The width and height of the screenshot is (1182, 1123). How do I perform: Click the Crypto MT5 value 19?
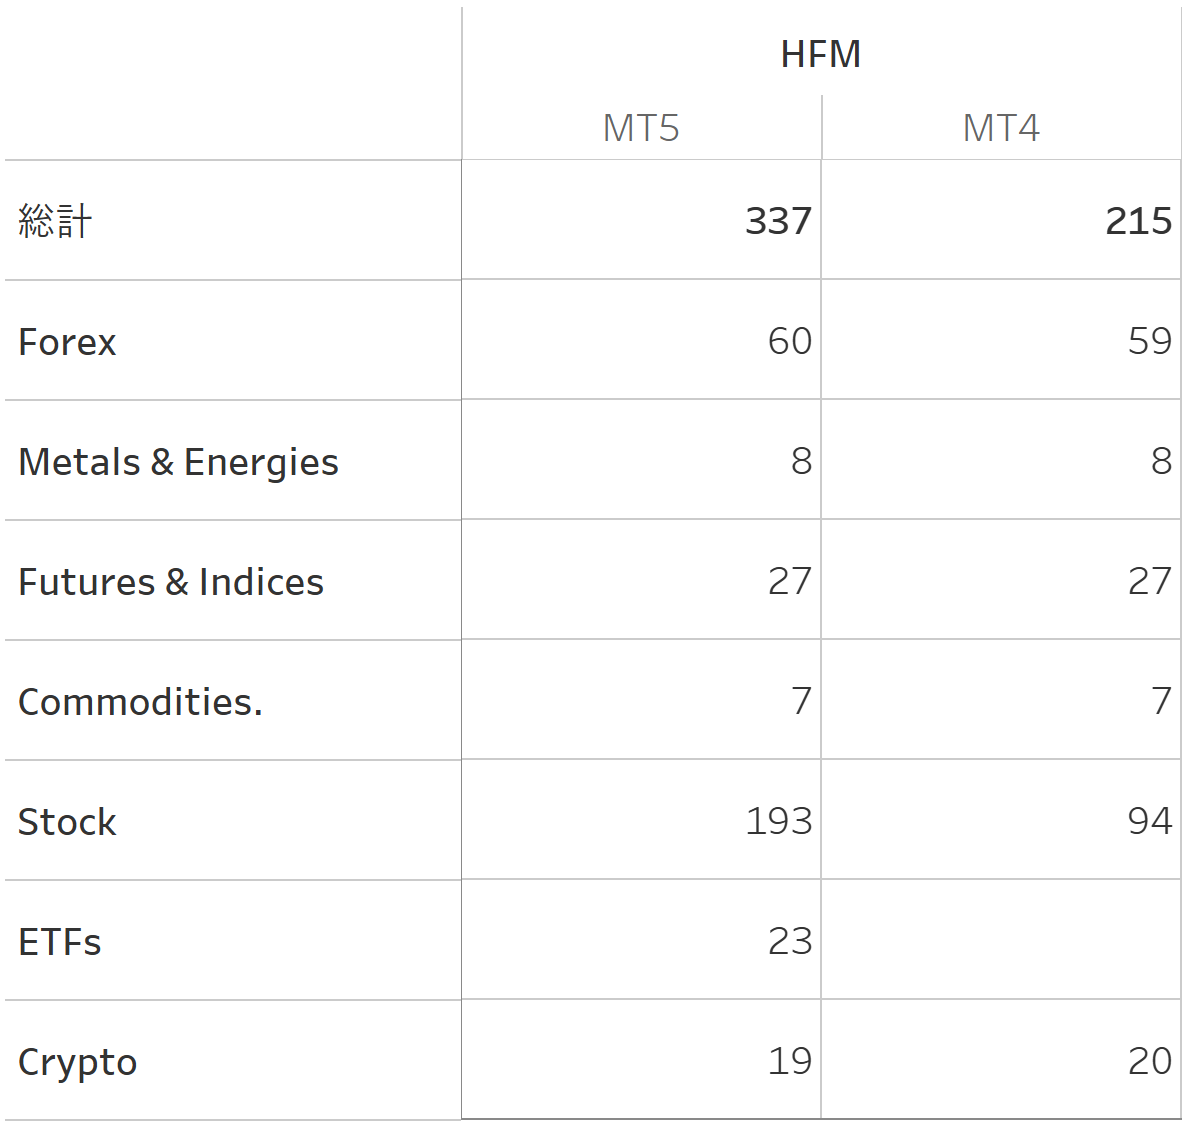coord(789,1061)
